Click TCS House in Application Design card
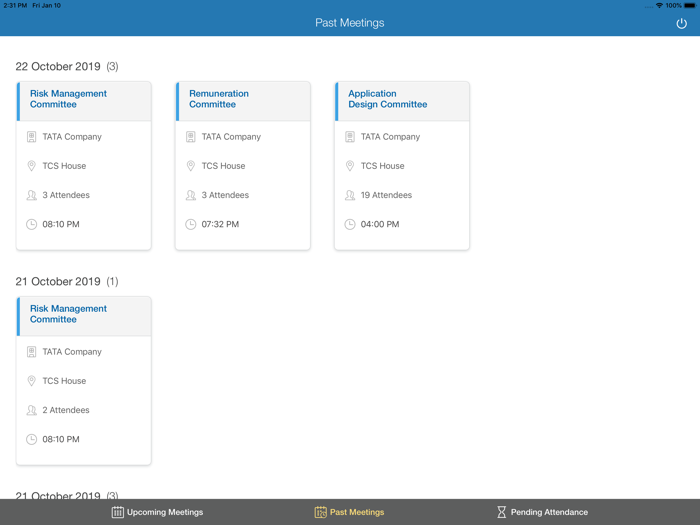 [x=383, y=166]
